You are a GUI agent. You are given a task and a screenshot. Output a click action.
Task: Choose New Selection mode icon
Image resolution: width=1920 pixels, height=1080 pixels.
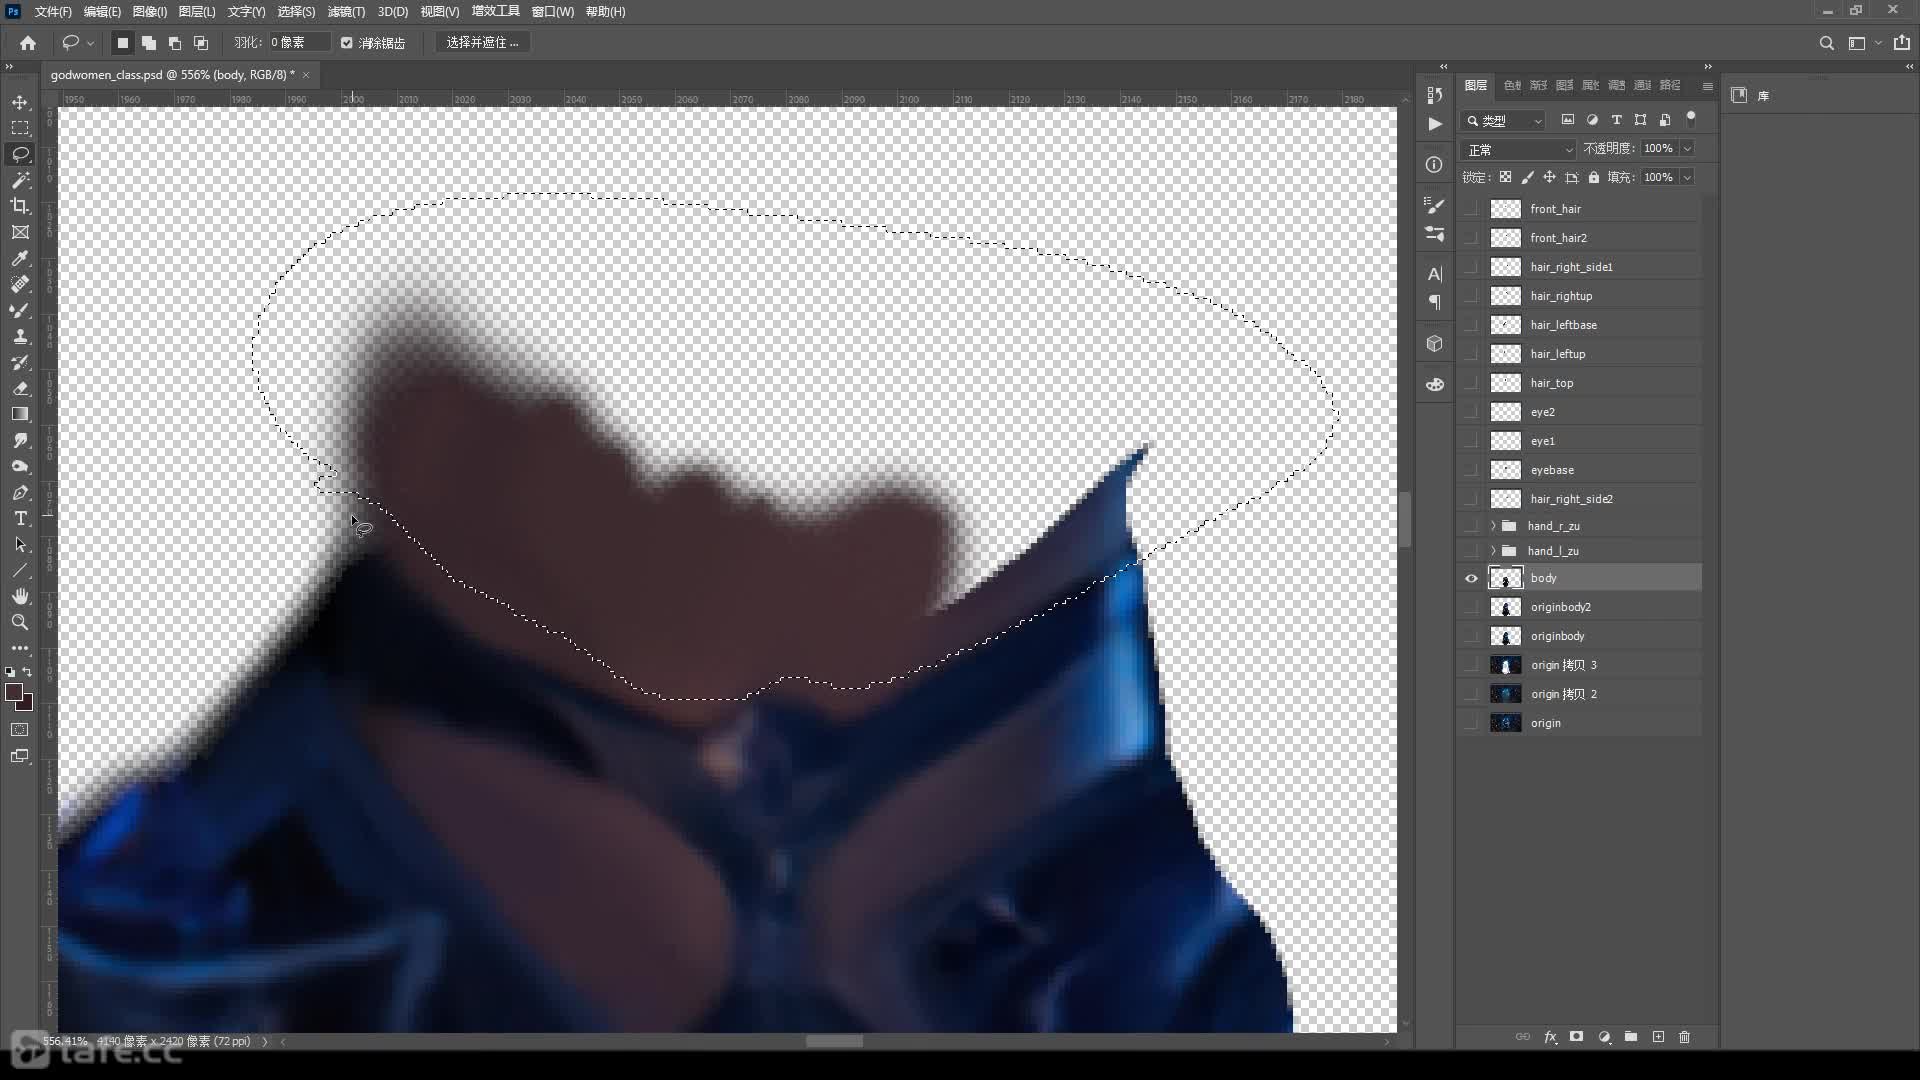(122, 43)
